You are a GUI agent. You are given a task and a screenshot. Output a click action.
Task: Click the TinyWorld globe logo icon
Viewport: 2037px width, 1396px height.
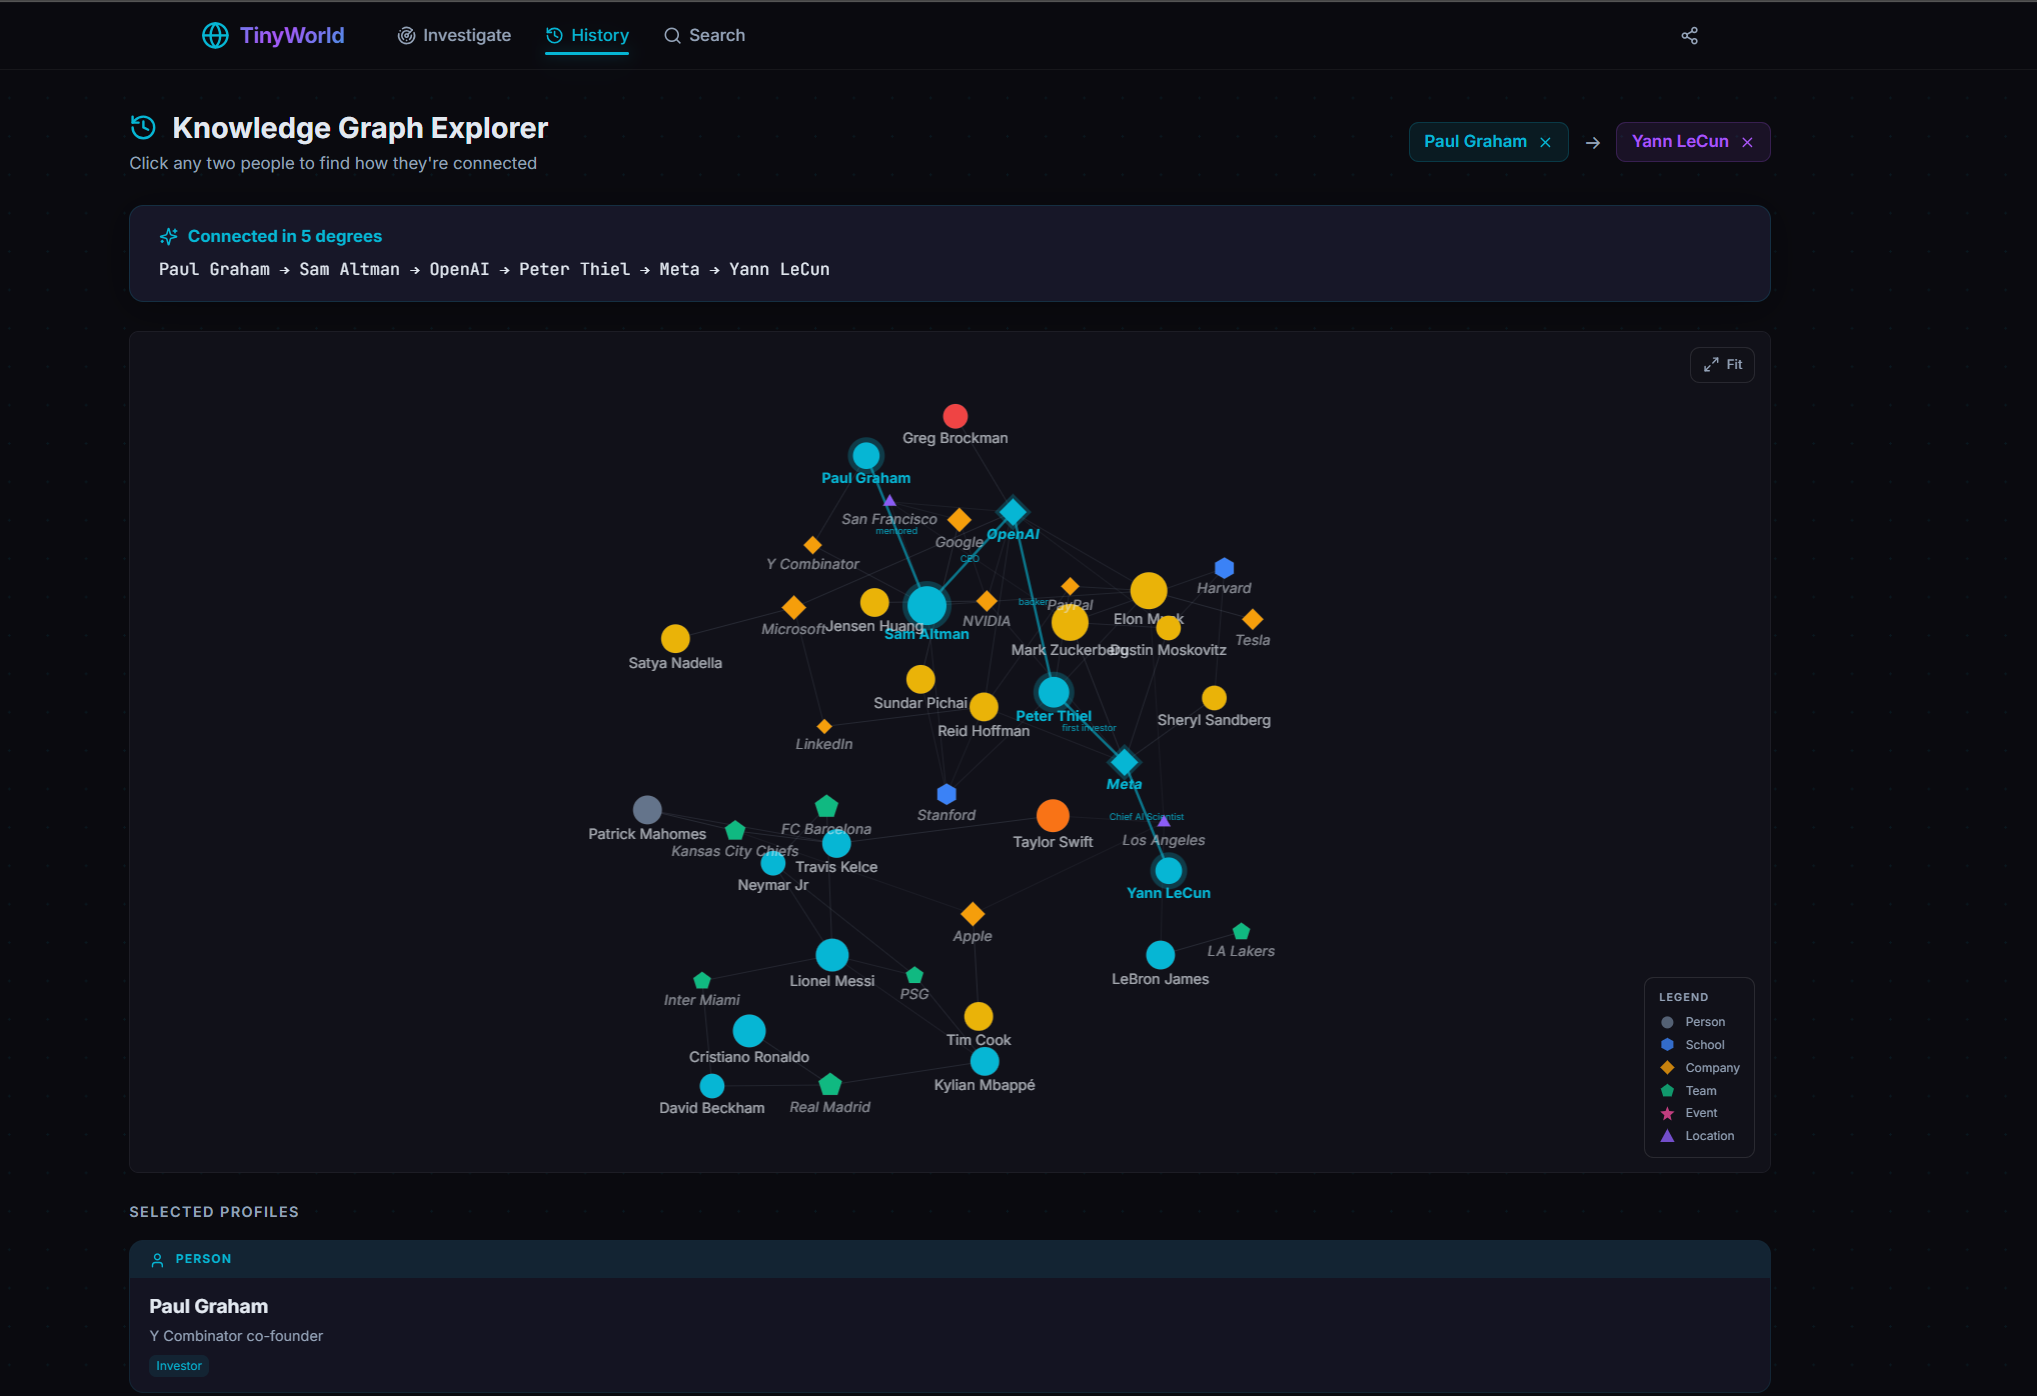[x=215, y=36]
